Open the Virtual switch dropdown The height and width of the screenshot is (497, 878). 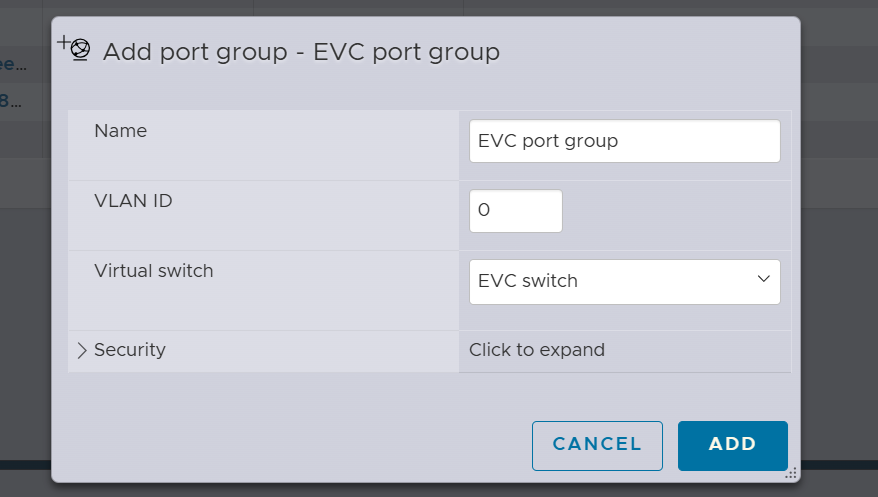(x=624, y=281)
